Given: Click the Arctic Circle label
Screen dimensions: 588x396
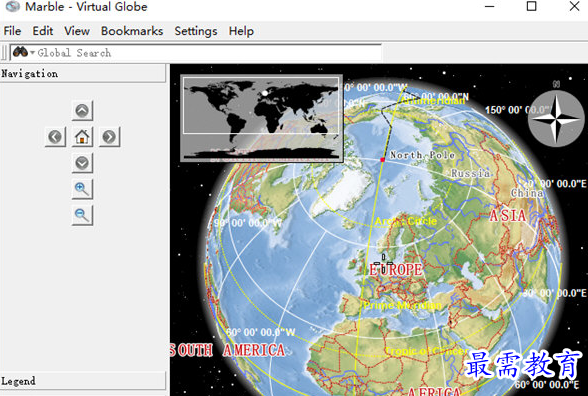Looking at the screenshot, I should (x=406, y=221).
